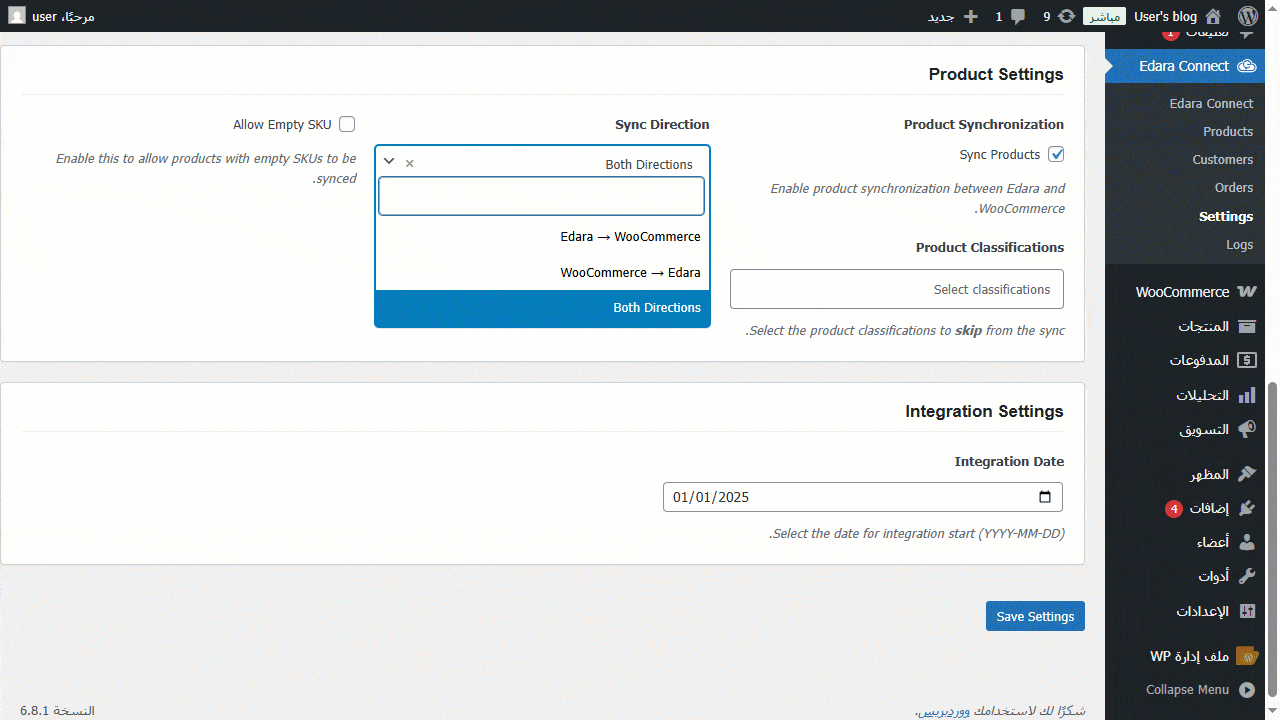This screenshot has width=1280, height=720.
Task: Click the page vertical scrollbar thumb
Action: (x=1273, y=540)
